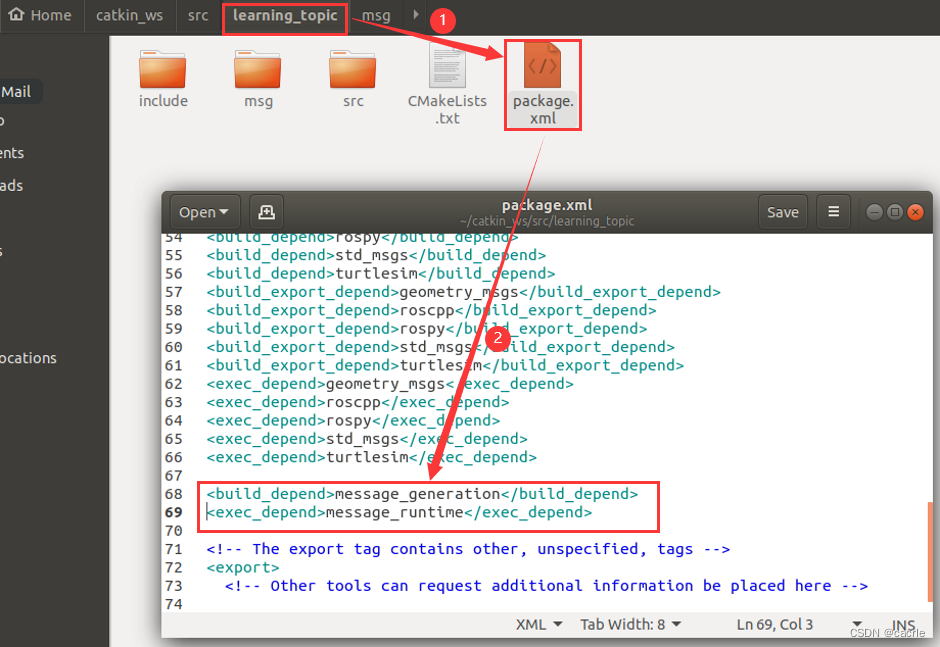Open the gedit hamburger menu
The width and height of the screenshot is (940, 647).
[833, 212]
